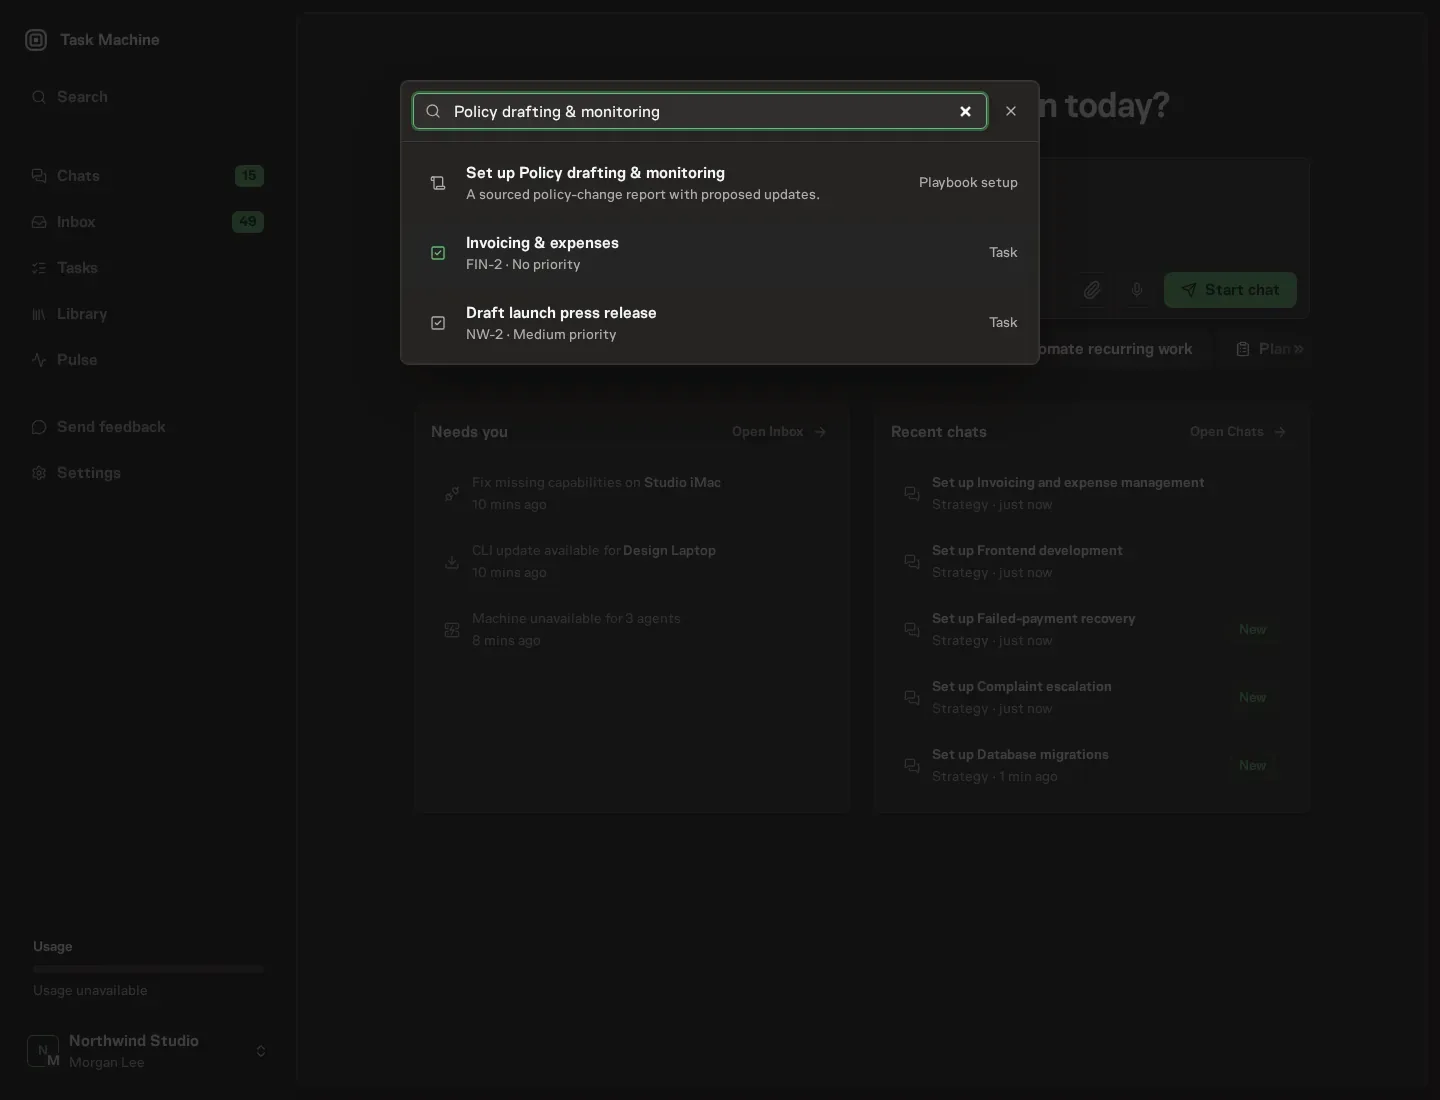Close the search dialog

tap(1011, 111)
